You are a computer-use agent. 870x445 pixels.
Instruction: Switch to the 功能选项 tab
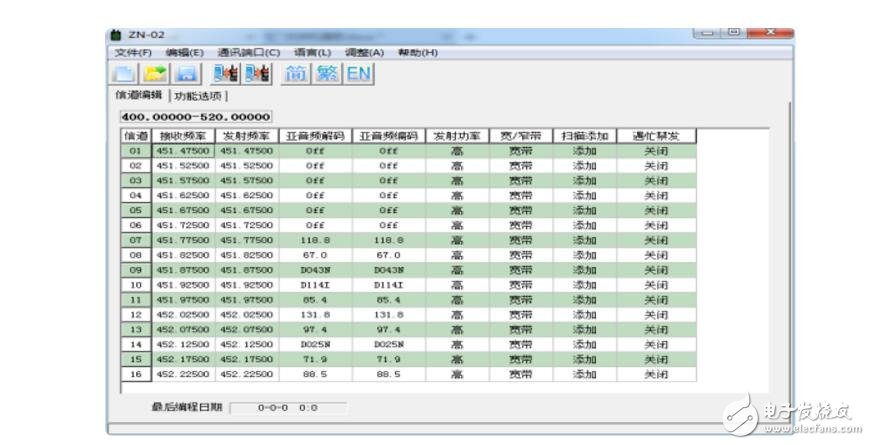(198, 96)
